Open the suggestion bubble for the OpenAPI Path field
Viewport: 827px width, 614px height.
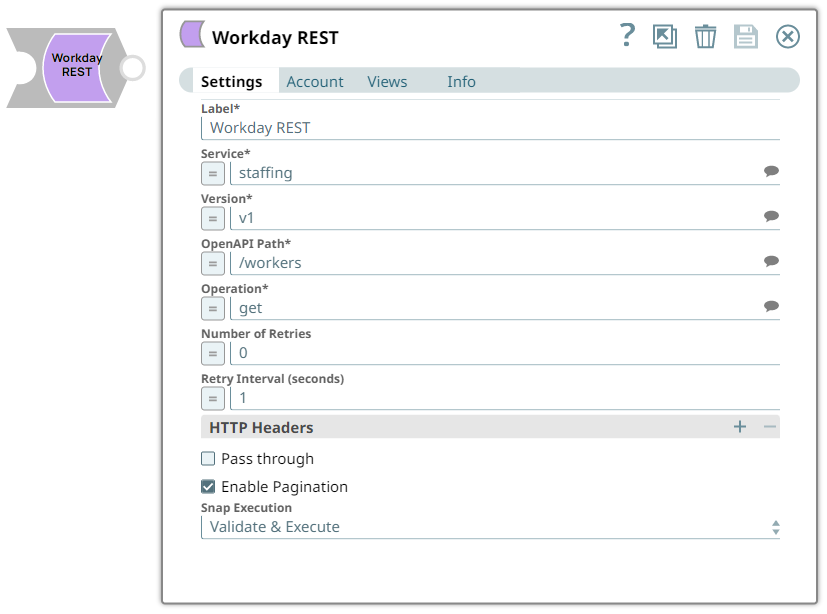[771, 261]
